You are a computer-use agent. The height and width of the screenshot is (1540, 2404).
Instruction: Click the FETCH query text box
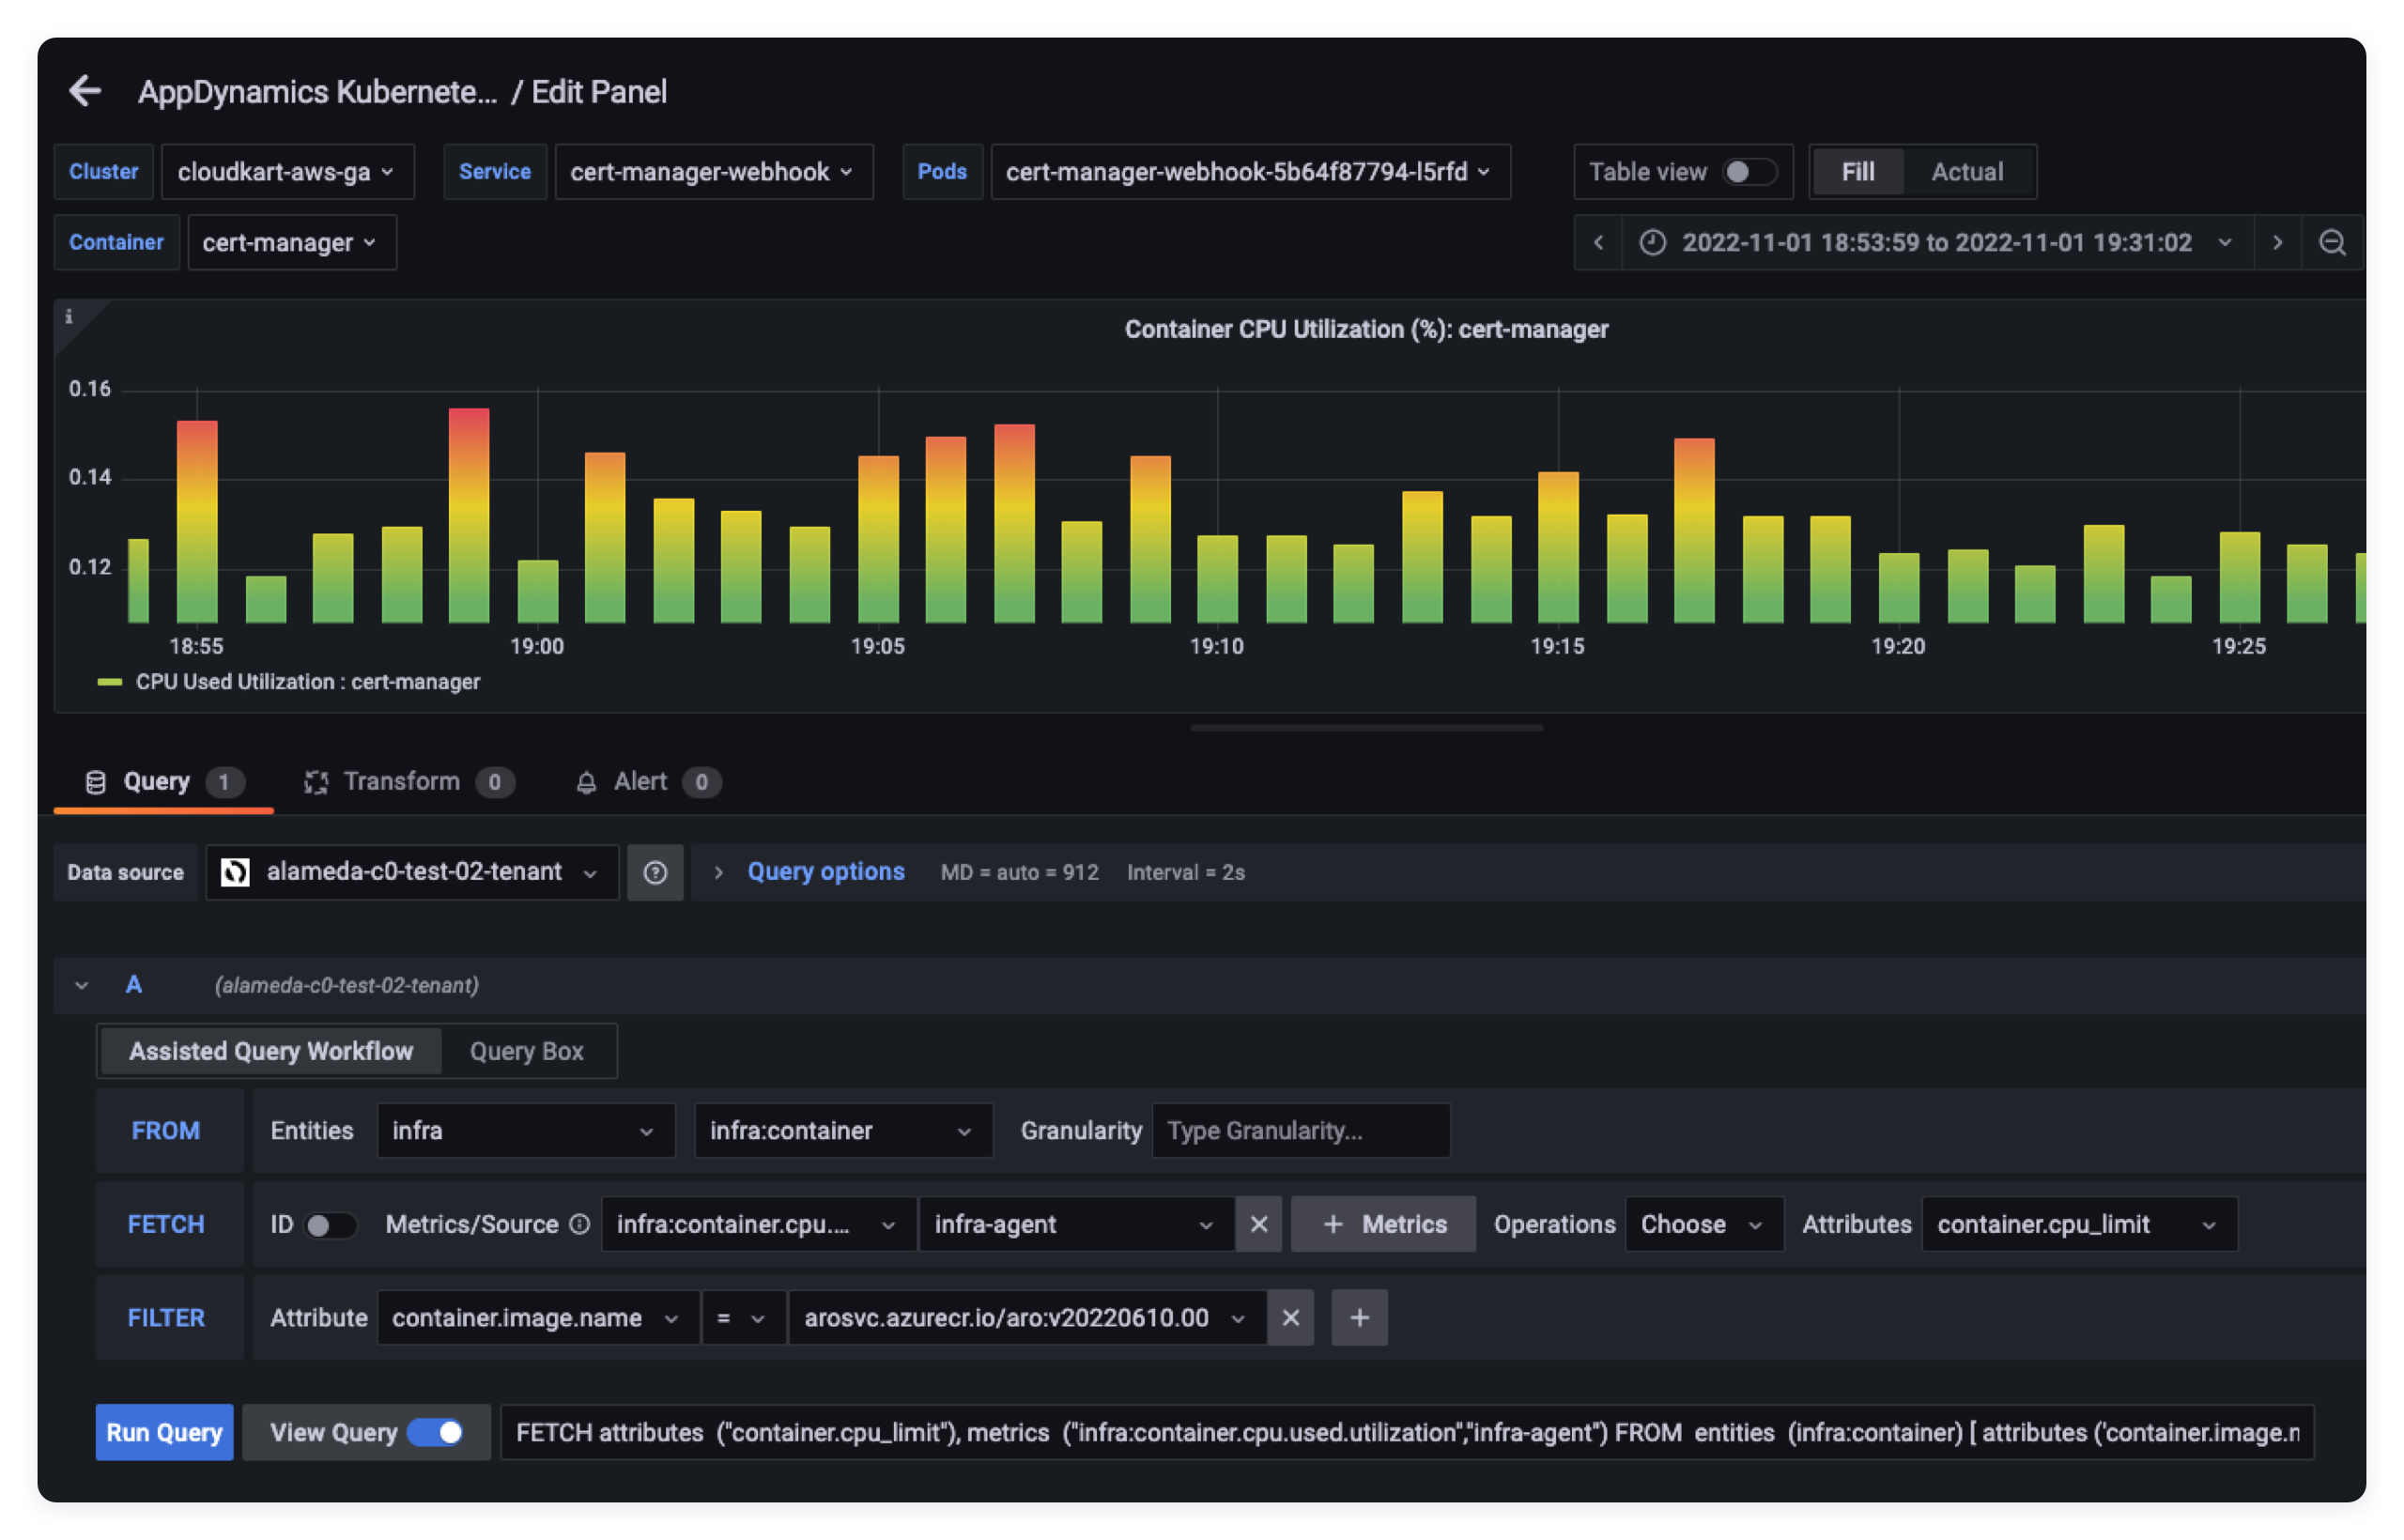1406,1432
